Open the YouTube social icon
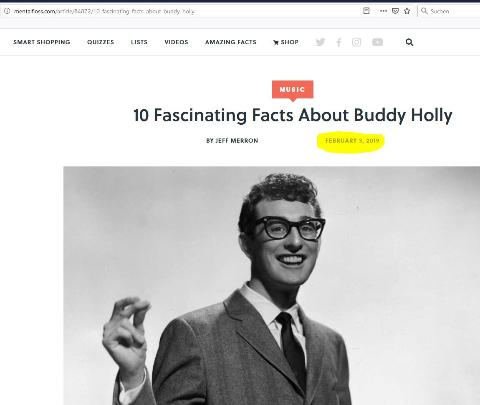This screenshot has height=405, width=480. click(x=377, y=42)
